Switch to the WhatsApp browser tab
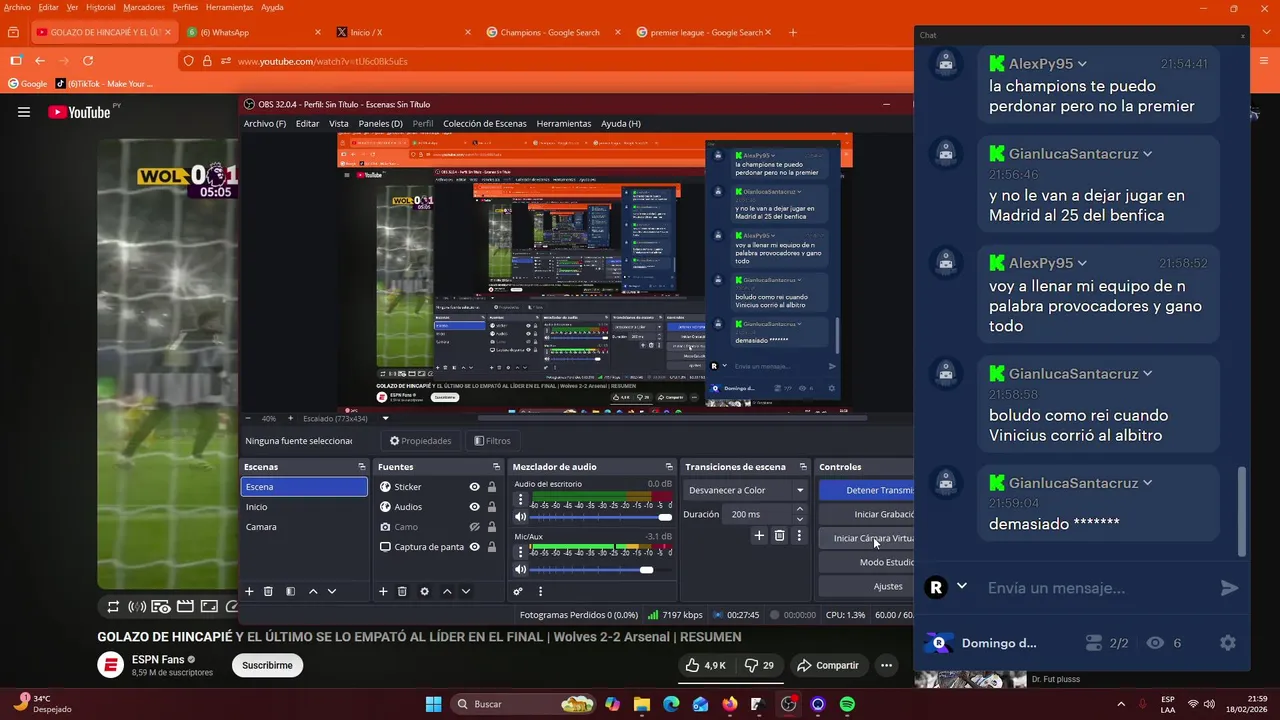Screen dimensions: 1280x720 click(253, 32)
